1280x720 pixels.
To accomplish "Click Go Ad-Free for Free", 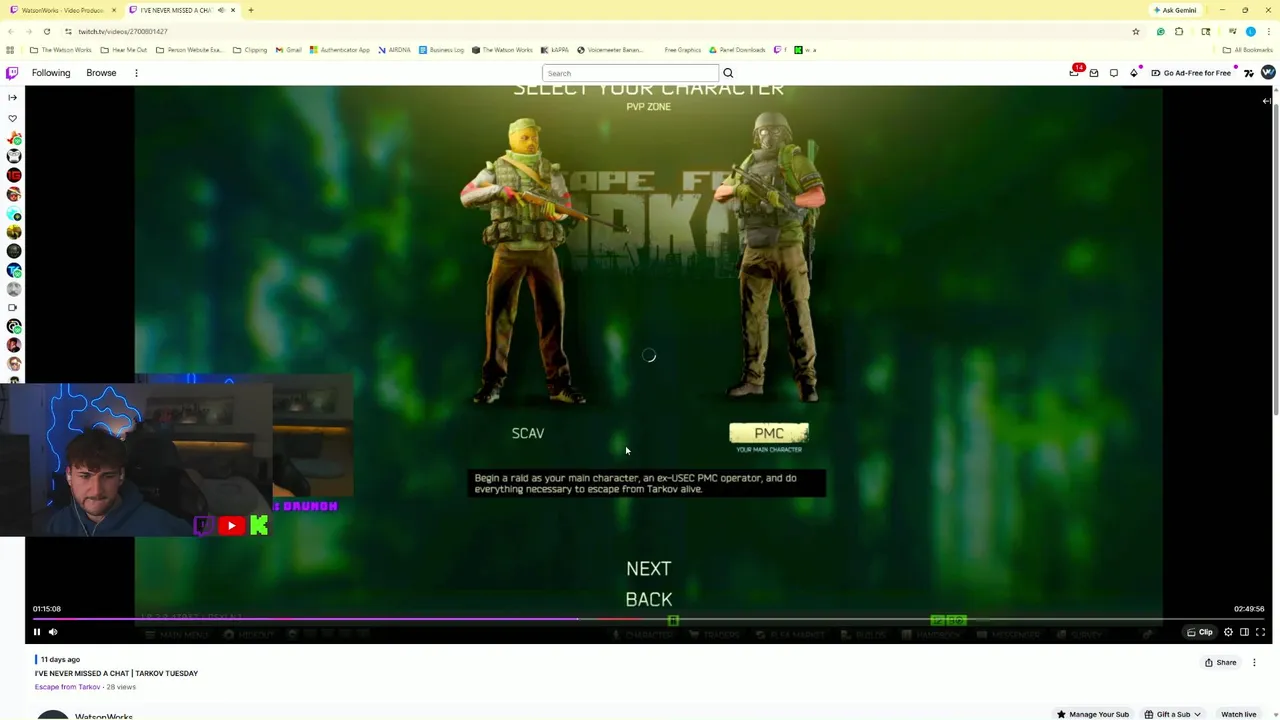I will click(x=1191, y=73).
